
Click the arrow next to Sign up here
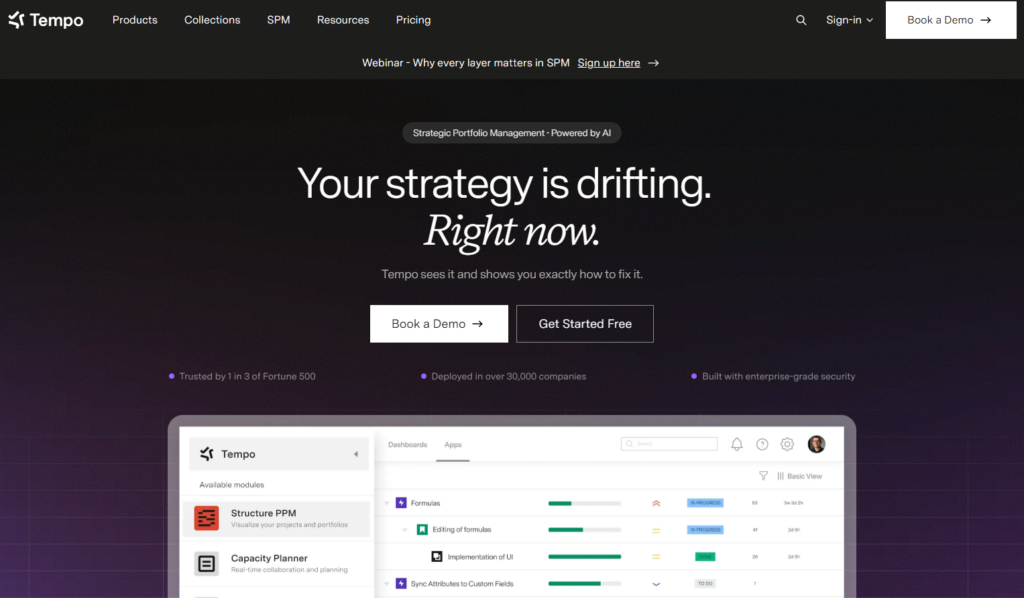pyautogui.click(x=653, y=63)
